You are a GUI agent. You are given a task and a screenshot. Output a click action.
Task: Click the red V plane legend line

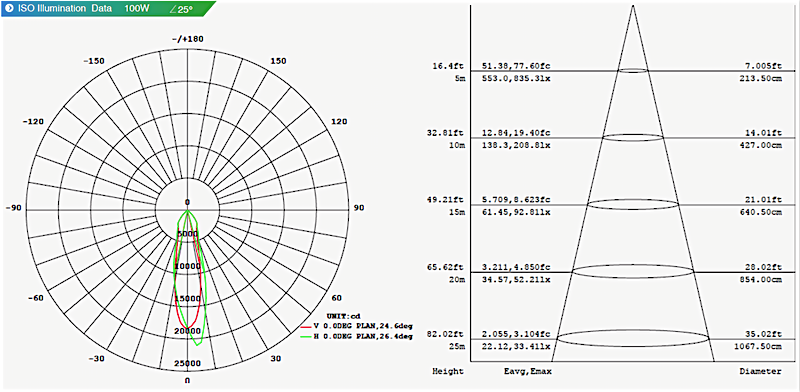tap(306, 326)
